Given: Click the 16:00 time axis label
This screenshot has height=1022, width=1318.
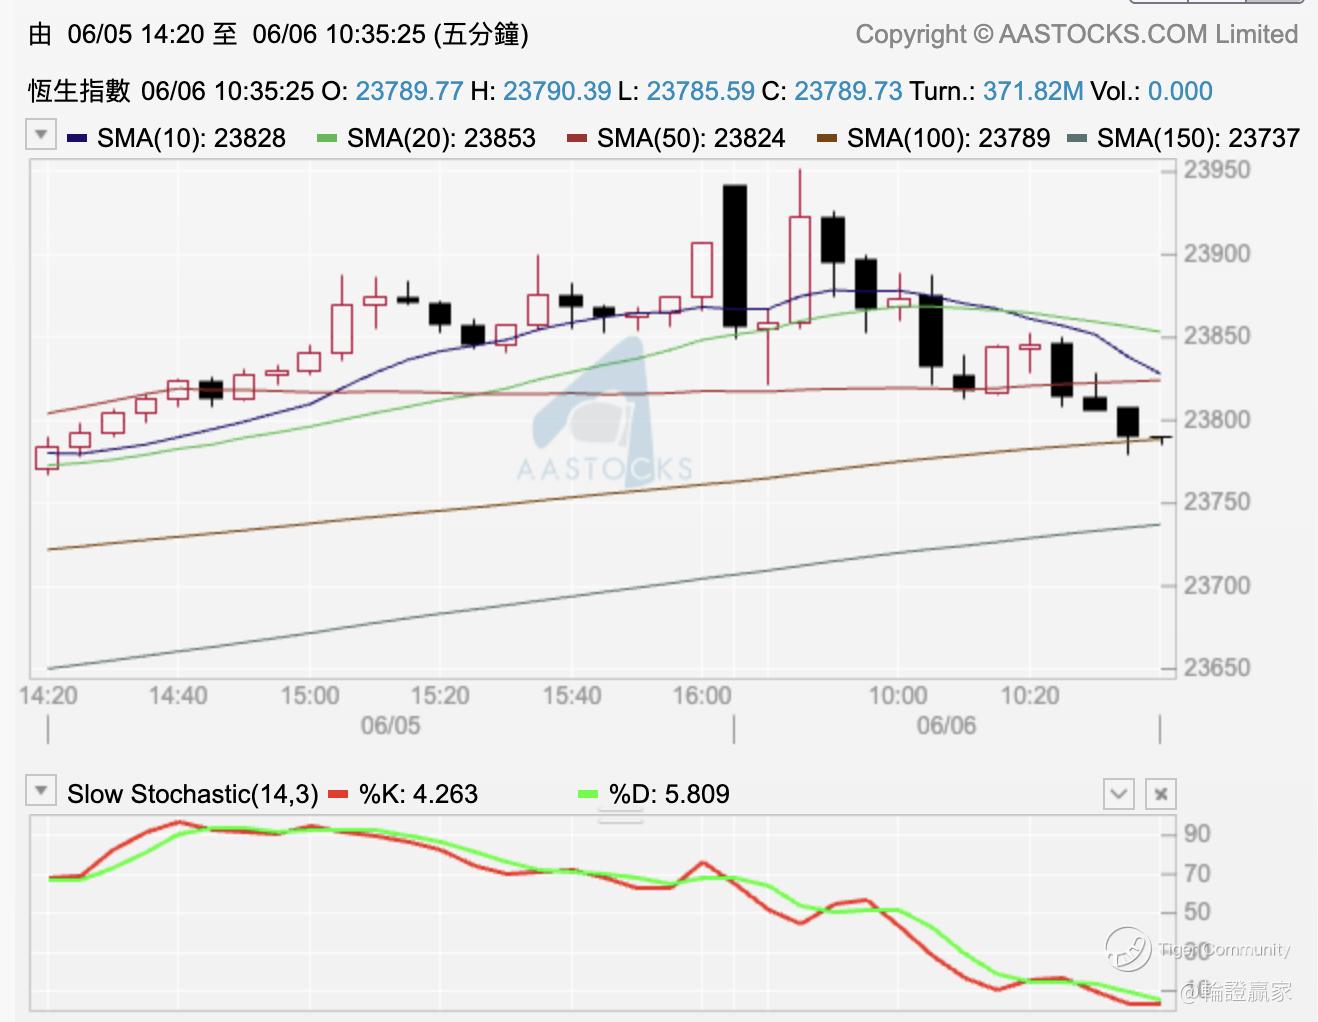Looking at the screenshot, I should [x=702, y=695].
